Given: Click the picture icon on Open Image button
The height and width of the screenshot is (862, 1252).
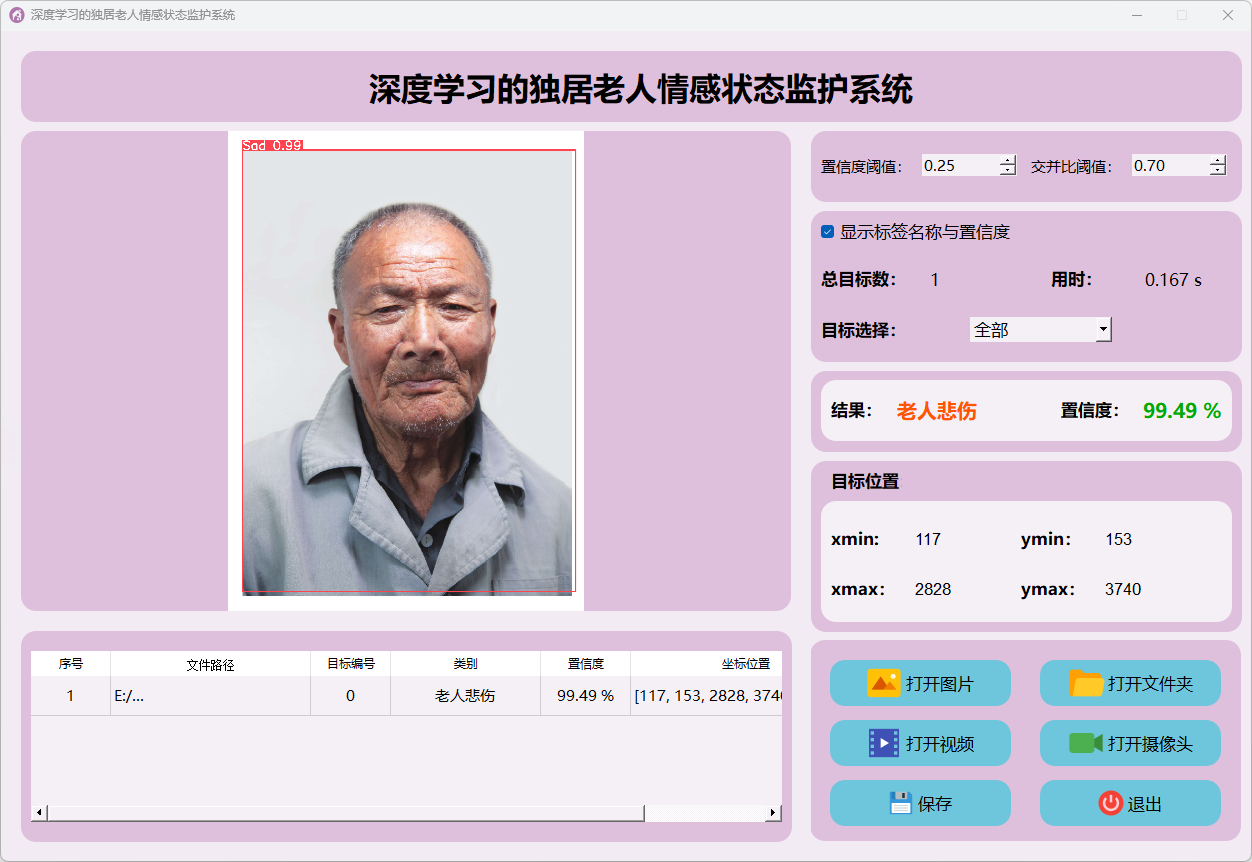Looking at the screenshot, I should click(884, 684).
